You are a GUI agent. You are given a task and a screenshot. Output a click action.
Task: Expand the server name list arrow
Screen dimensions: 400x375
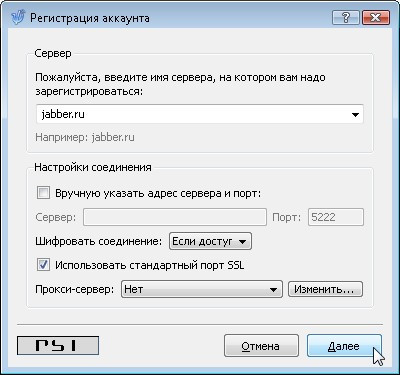click(355, 115)
